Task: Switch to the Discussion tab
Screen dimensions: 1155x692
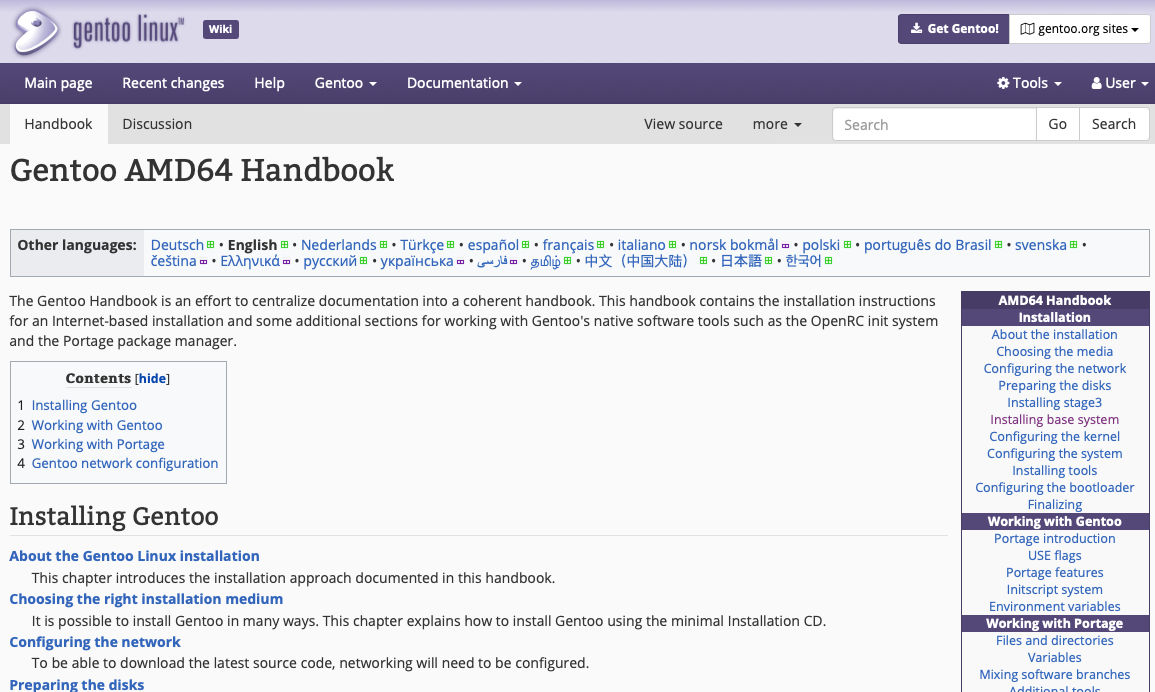Action: coord(157,124)
